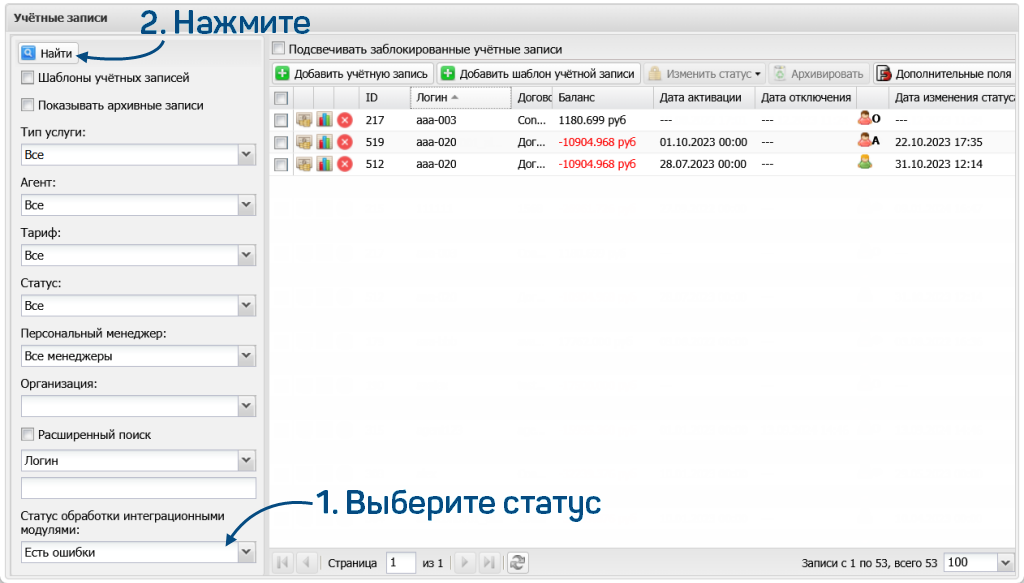Open the statistics chart icon for account 519
The width and height of the screenshot is (1024, 583).
324,142
